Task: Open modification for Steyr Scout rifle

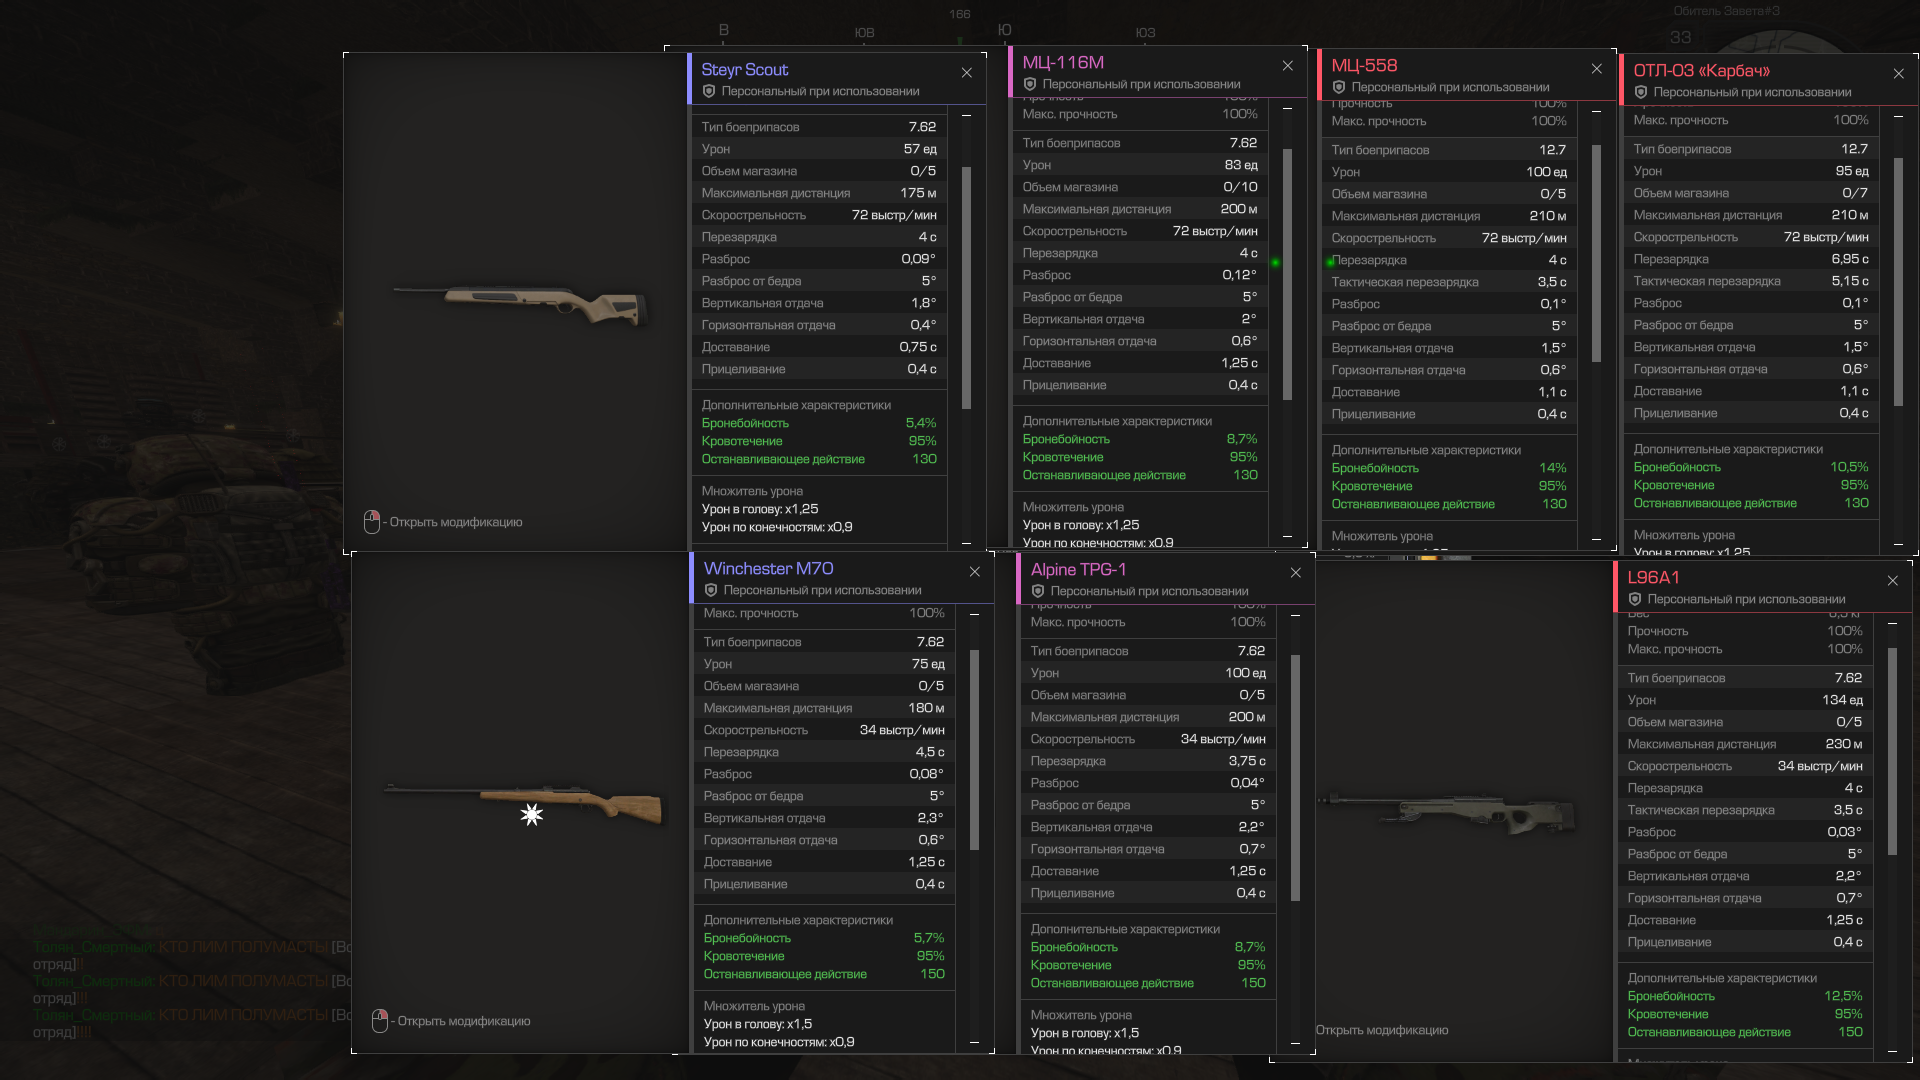Action: pos(455,522)
